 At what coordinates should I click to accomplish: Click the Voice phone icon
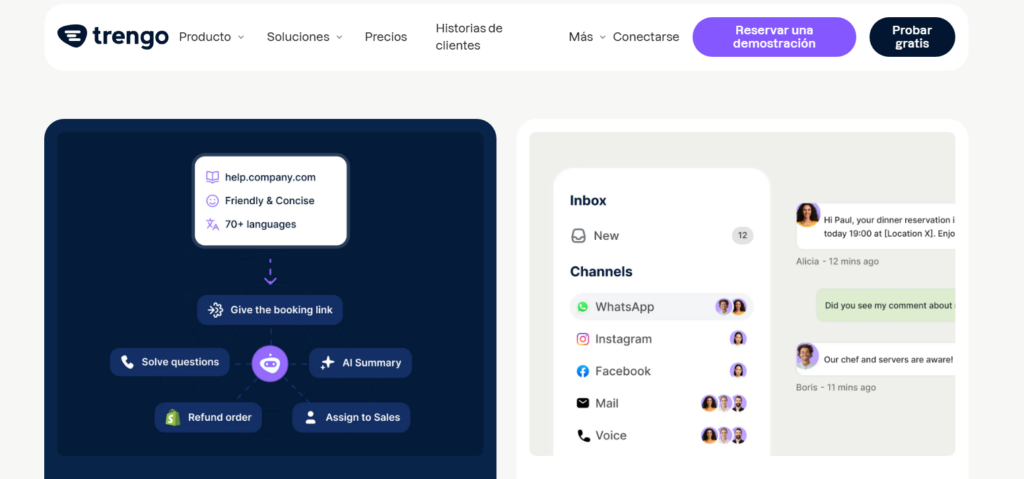click(x=582, y=435)
